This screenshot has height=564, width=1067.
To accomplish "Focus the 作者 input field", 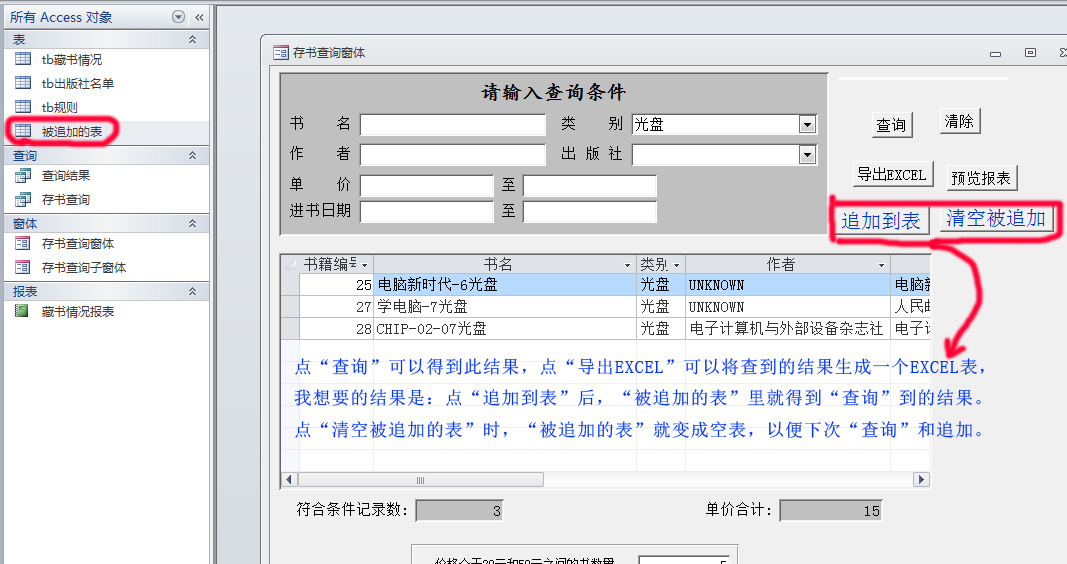I will pyautogui.click(x=453, y=154).
